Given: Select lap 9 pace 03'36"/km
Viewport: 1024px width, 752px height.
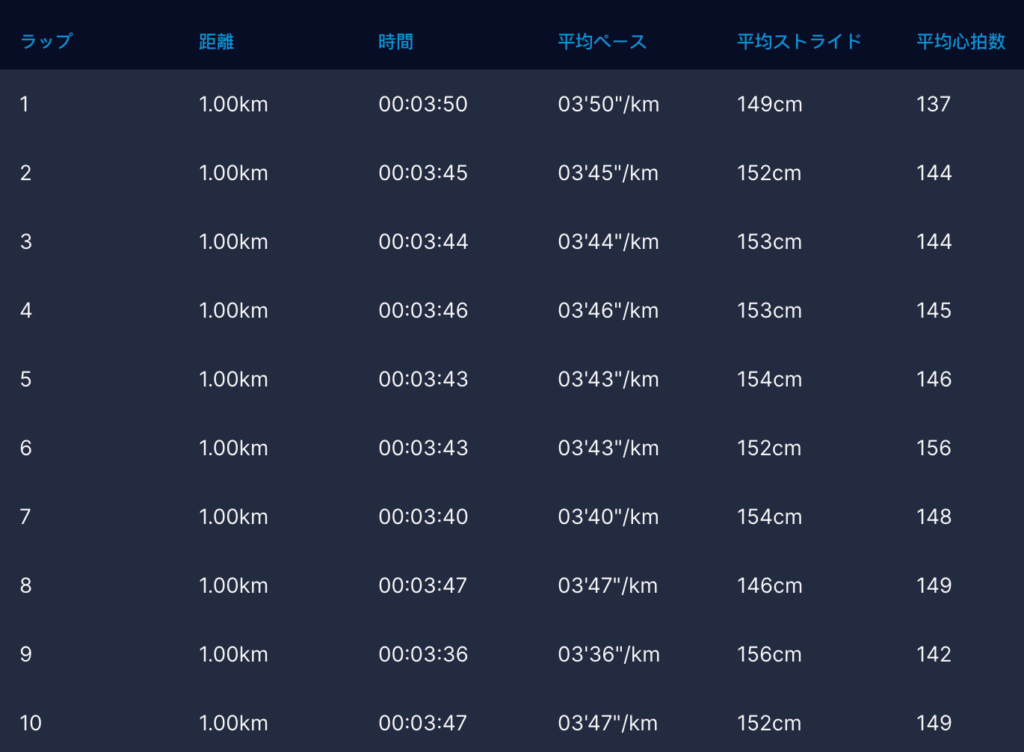Looking at the screenshot, I should point(608,655).
